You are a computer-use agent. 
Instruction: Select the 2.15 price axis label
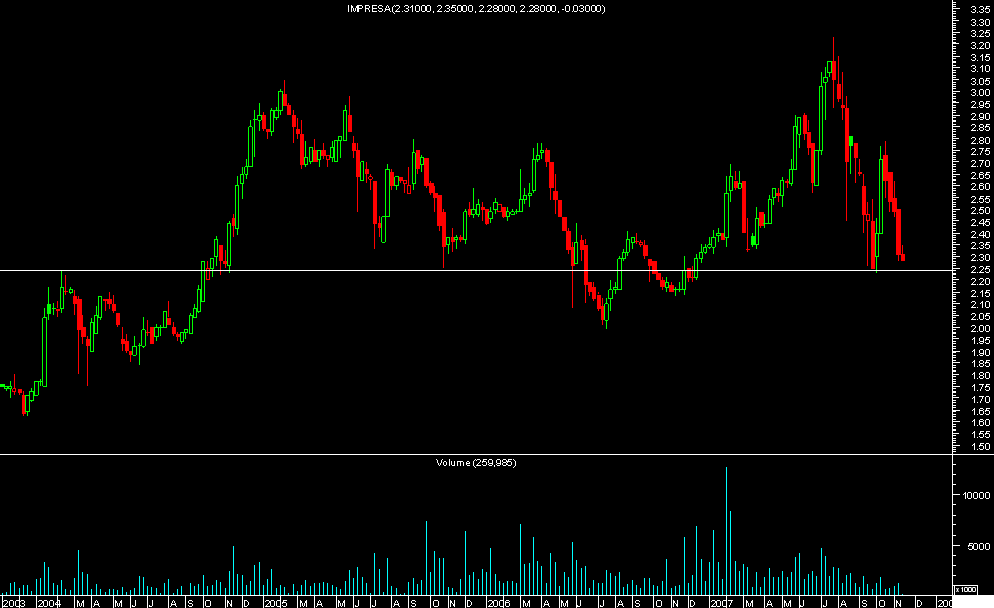coord(980,294)
